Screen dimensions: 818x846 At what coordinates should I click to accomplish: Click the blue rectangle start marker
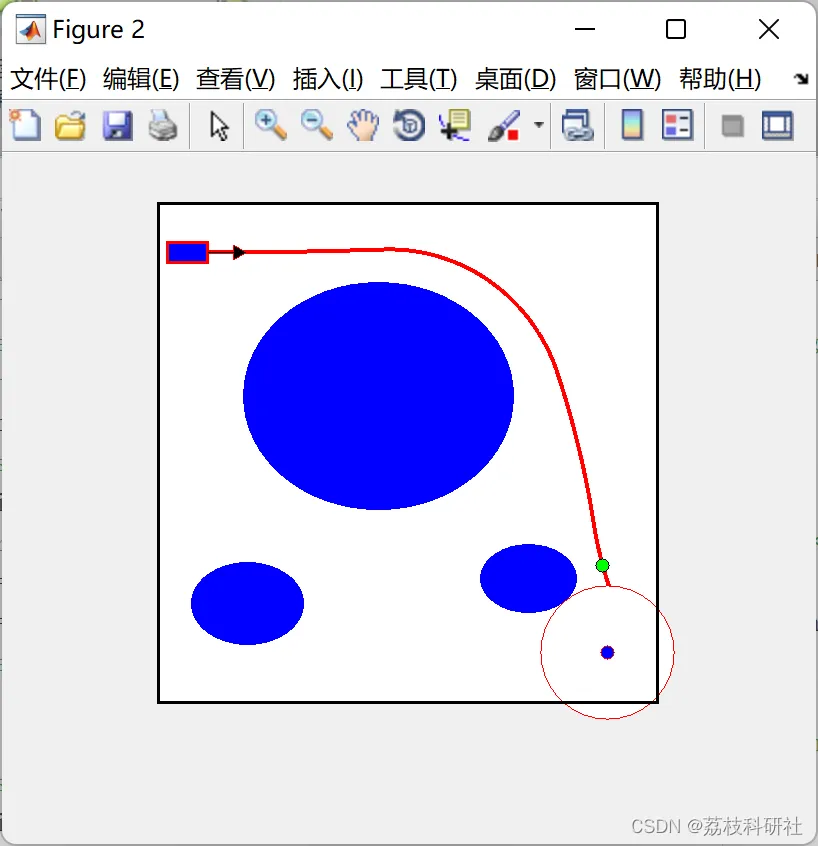click(x=187, y=253)
